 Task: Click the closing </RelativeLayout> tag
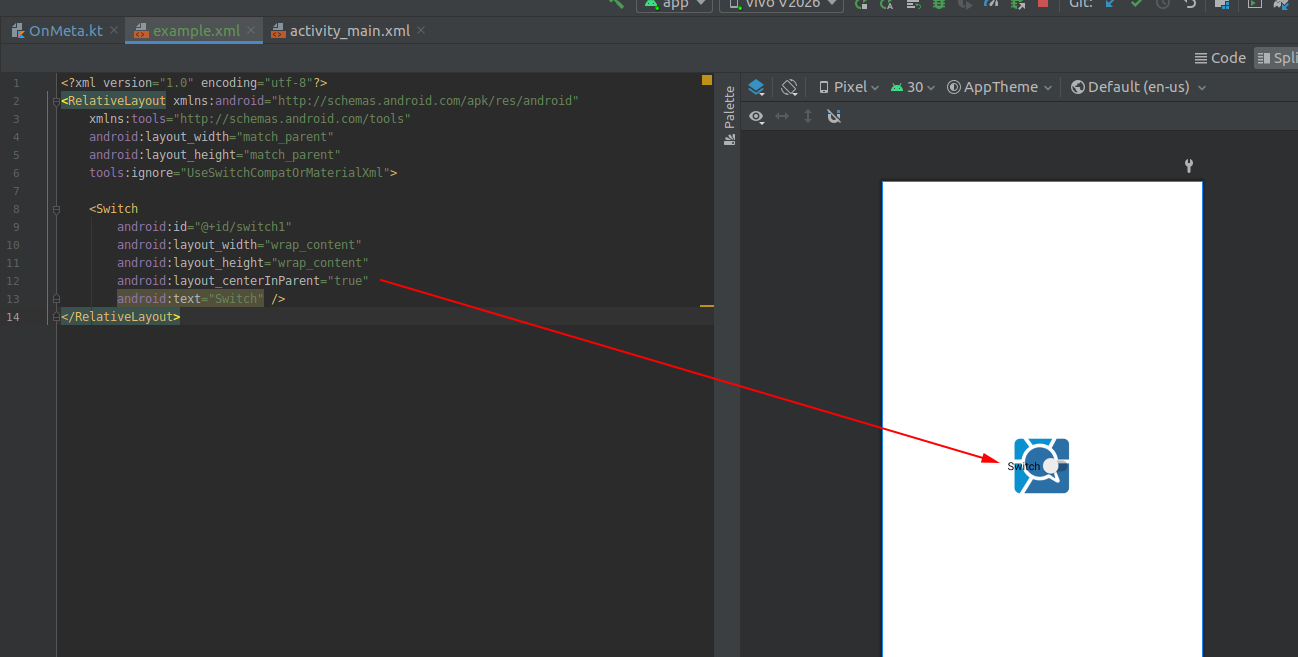pos(121,317)
